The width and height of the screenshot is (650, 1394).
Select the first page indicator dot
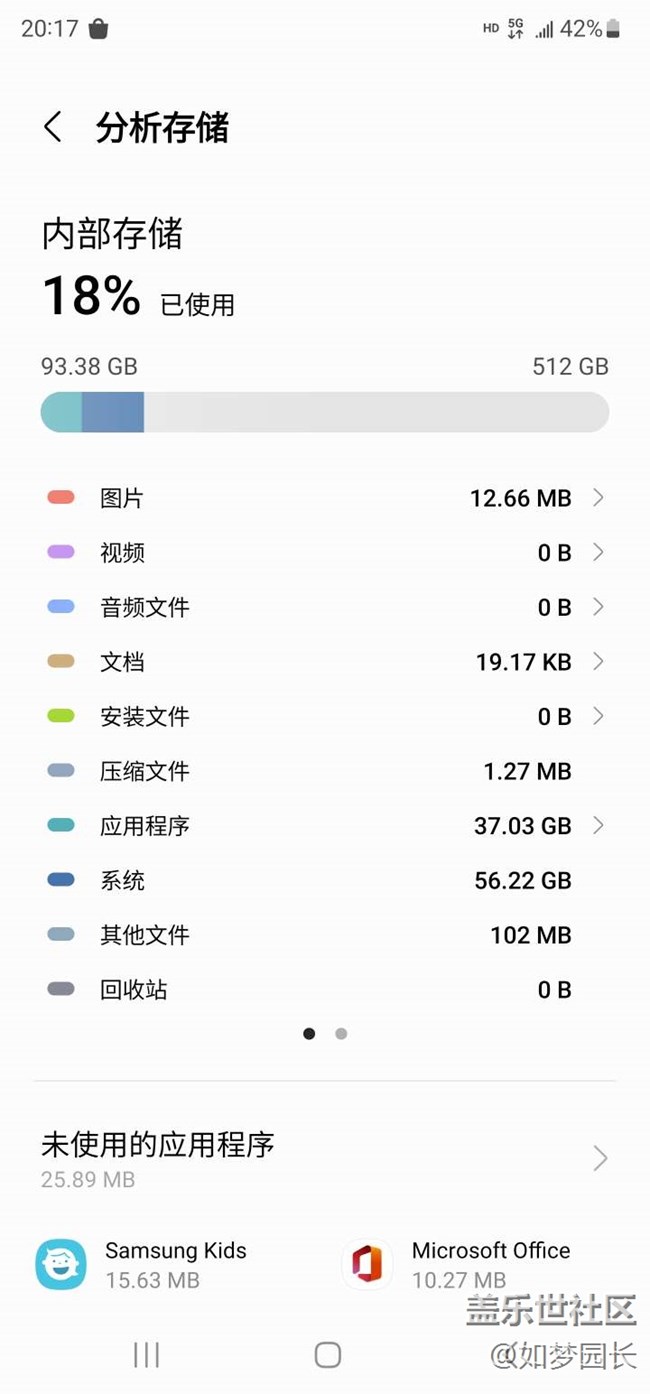(309, 1034)
